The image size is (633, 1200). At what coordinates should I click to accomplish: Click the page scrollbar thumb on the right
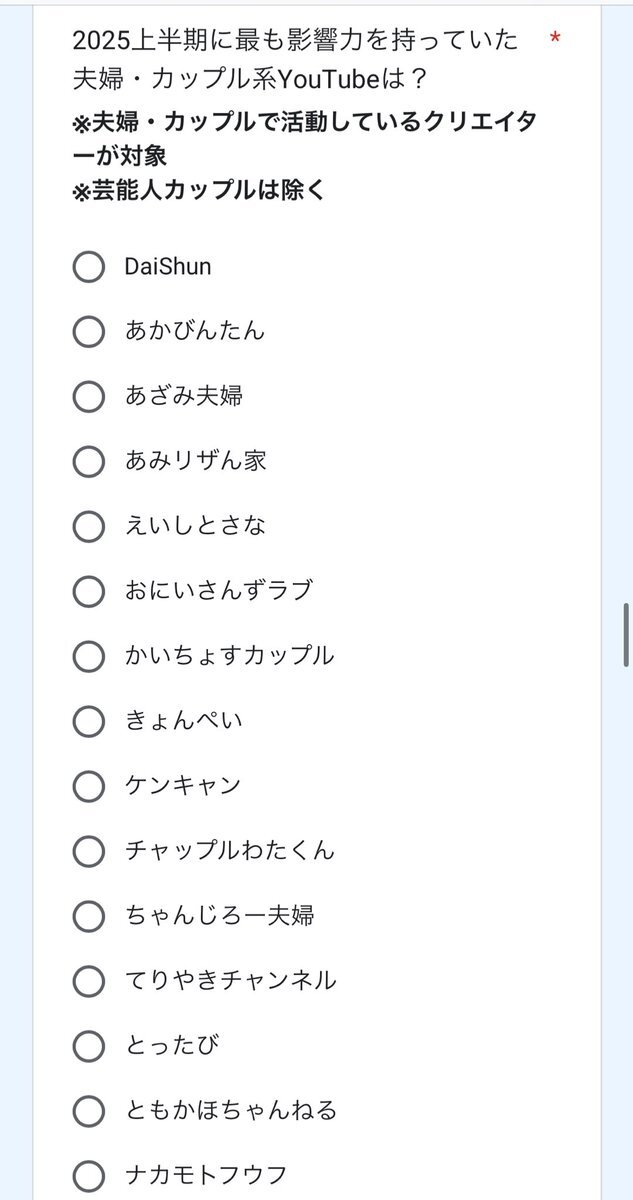[627, 628]
